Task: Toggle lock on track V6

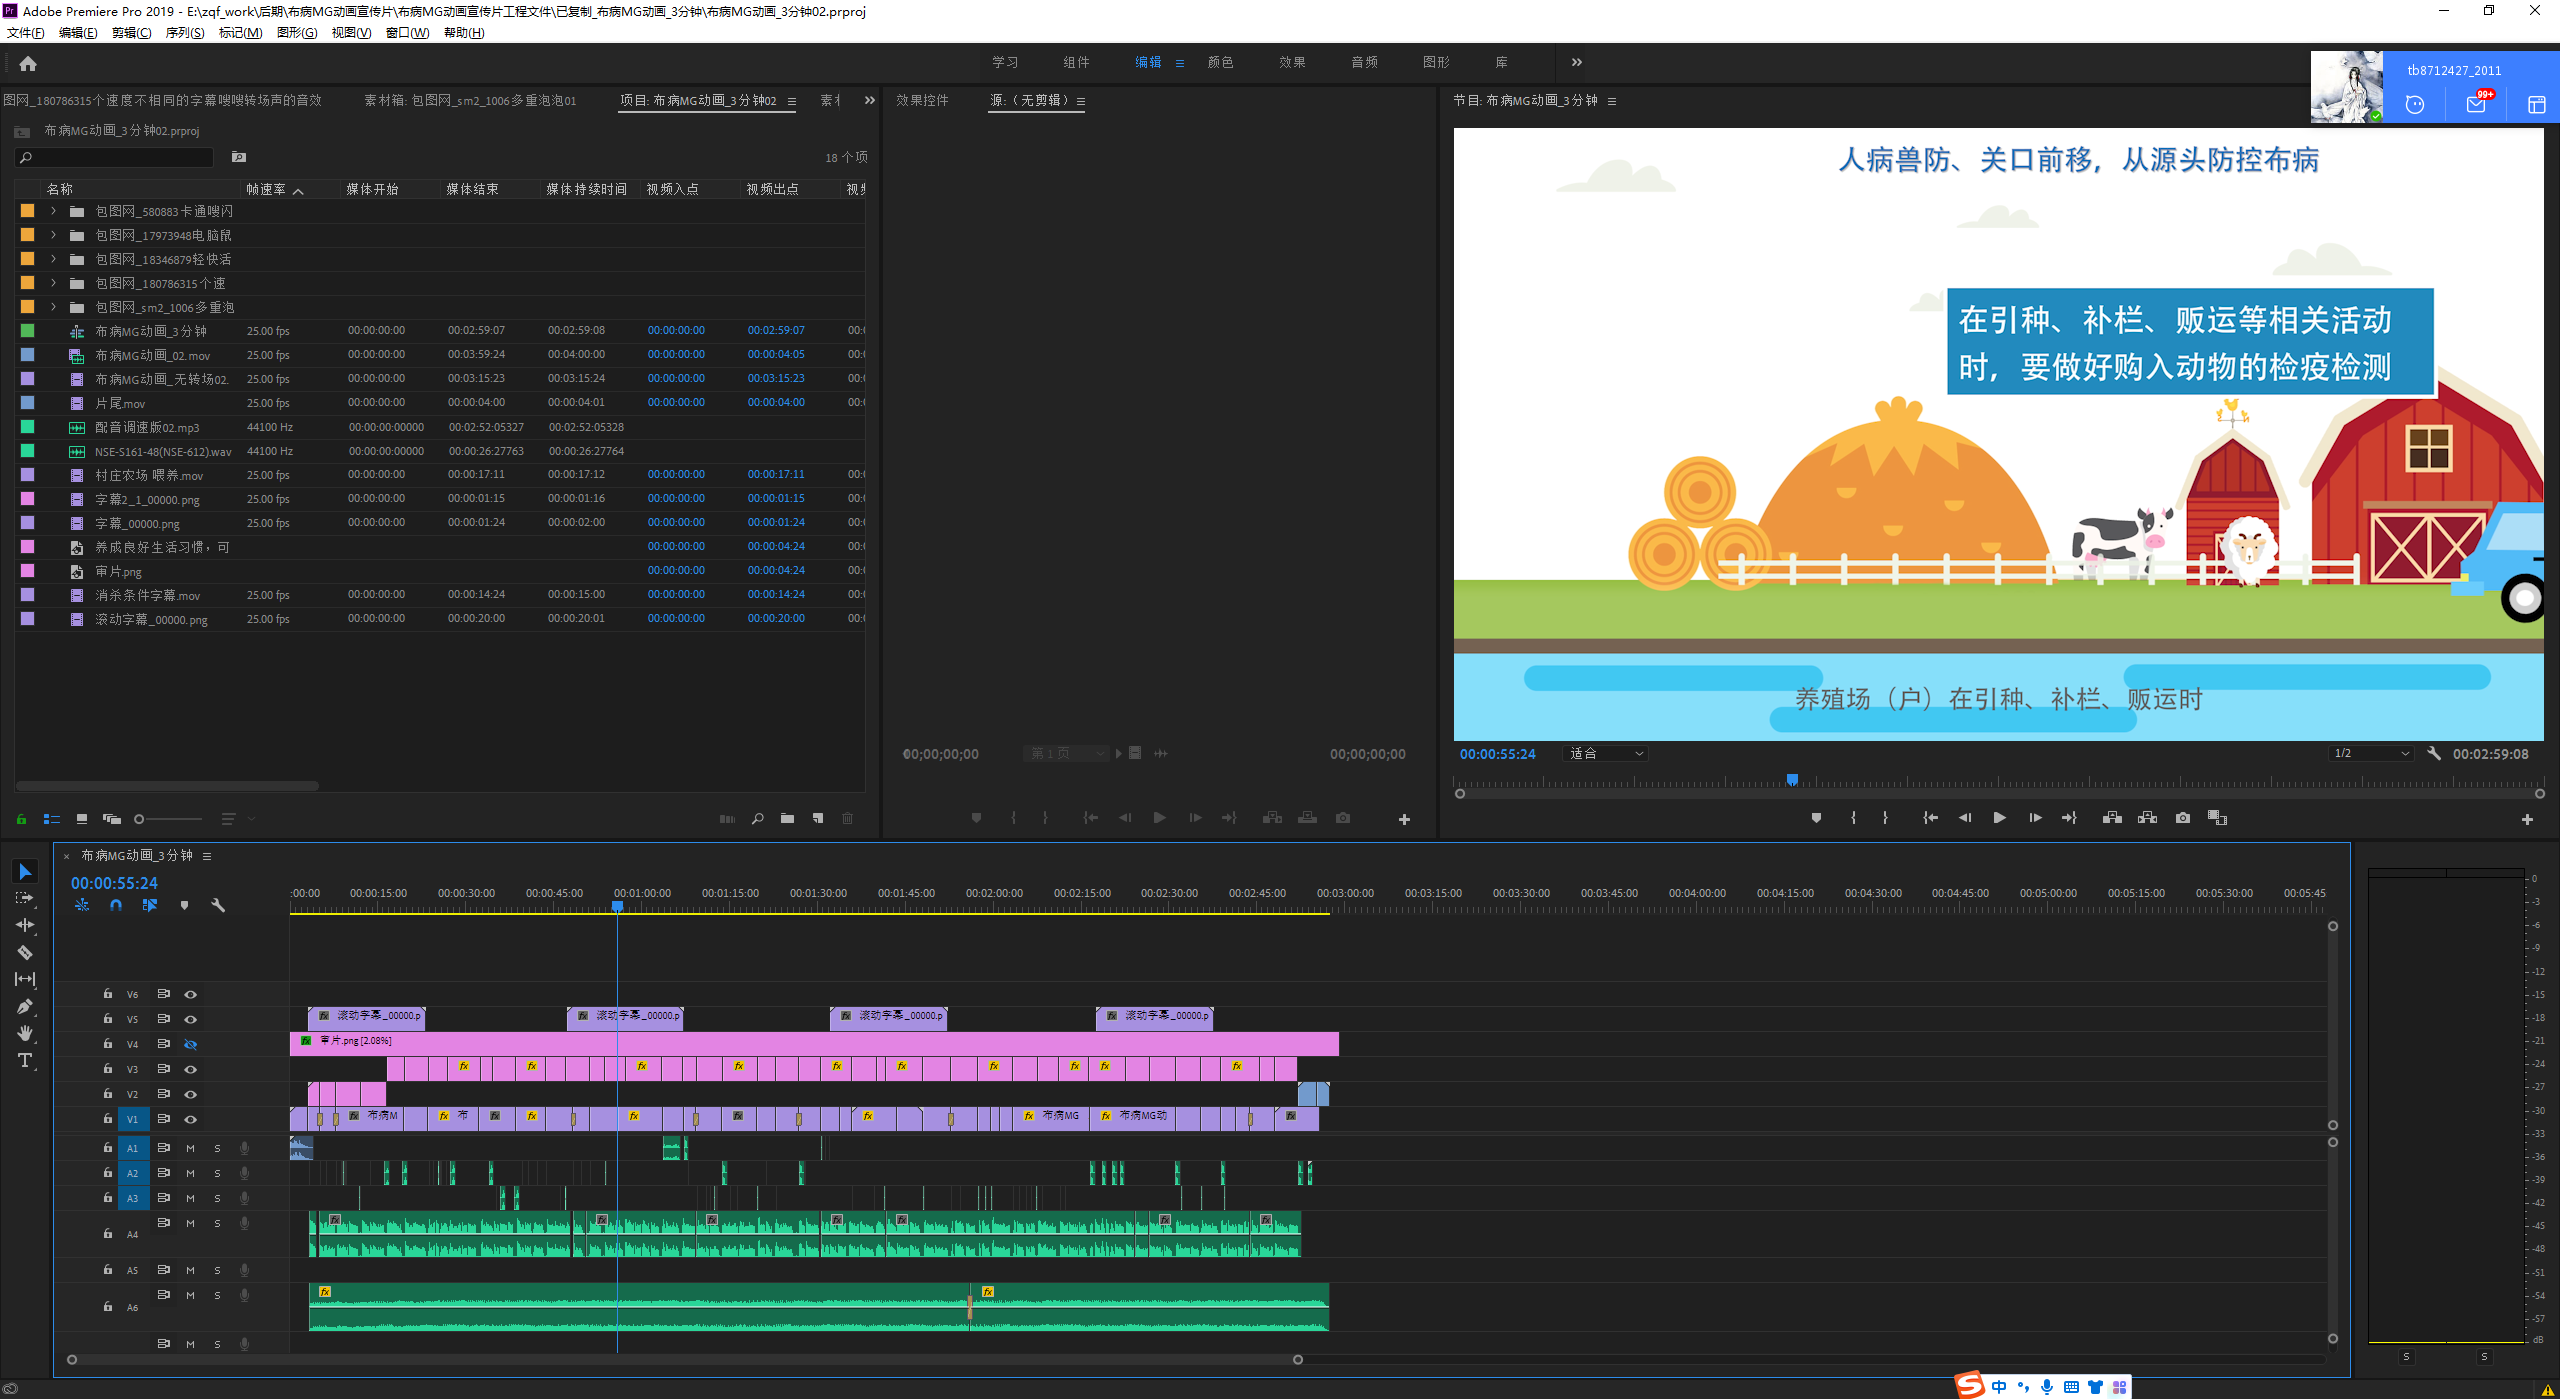Action: [107, 994]
